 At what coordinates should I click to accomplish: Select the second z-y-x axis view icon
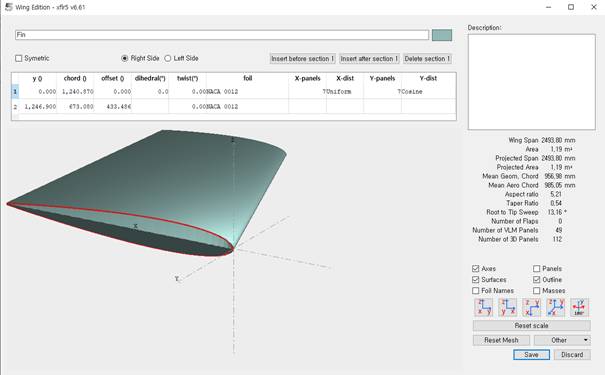(x=507, y=307)
